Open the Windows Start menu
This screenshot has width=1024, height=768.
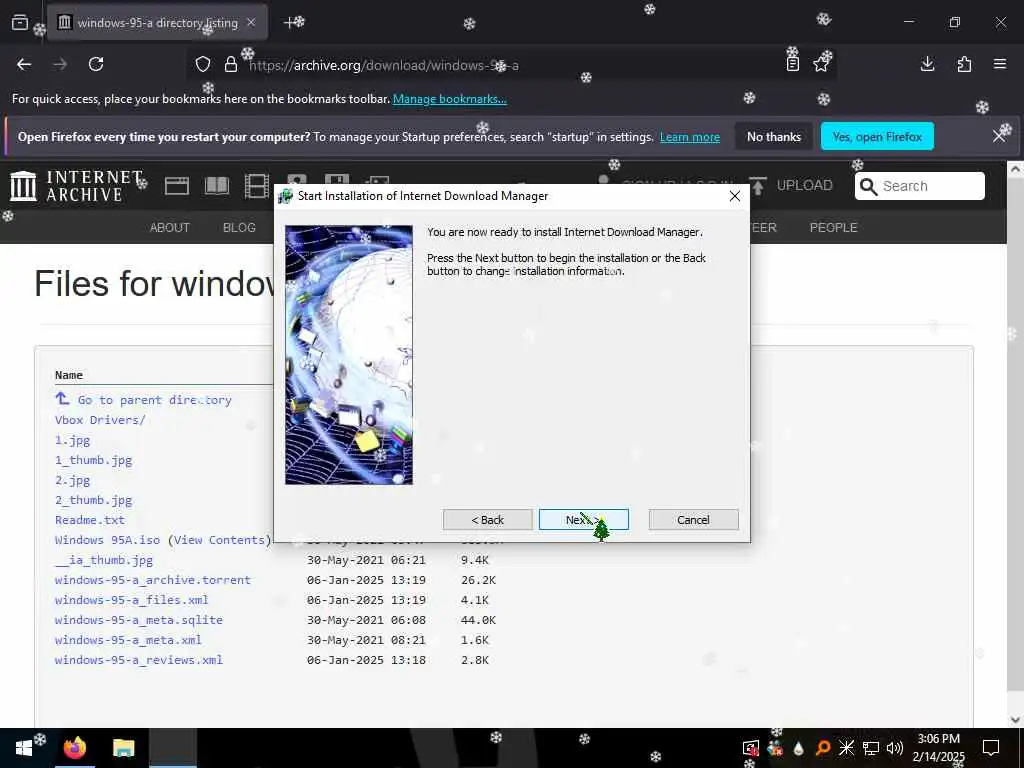pos(24,748)
